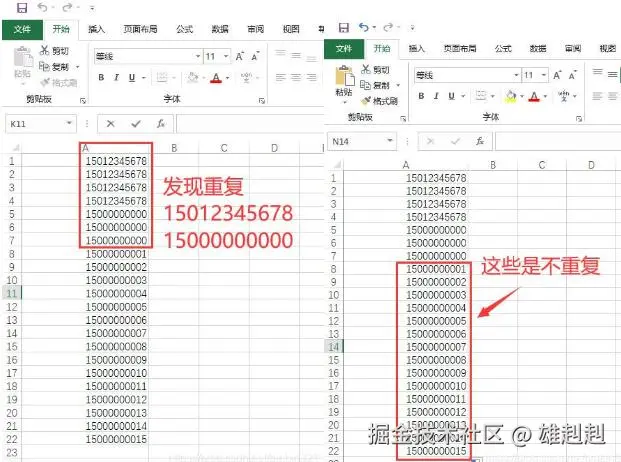The width and height of the screenshot is (621, 462).
Task: Toggle Bold in left window ribbon
Action: [101, 78]
